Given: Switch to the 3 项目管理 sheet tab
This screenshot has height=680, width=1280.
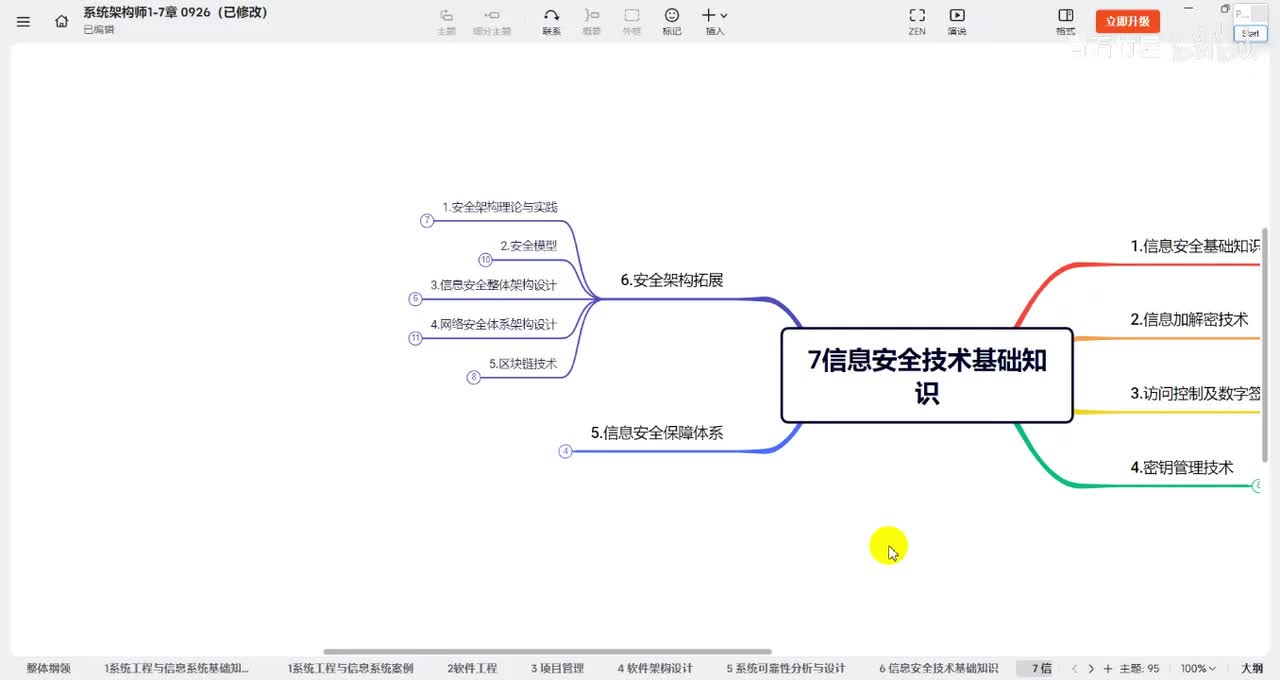Looking at the screenshot, I should [557, 668].
